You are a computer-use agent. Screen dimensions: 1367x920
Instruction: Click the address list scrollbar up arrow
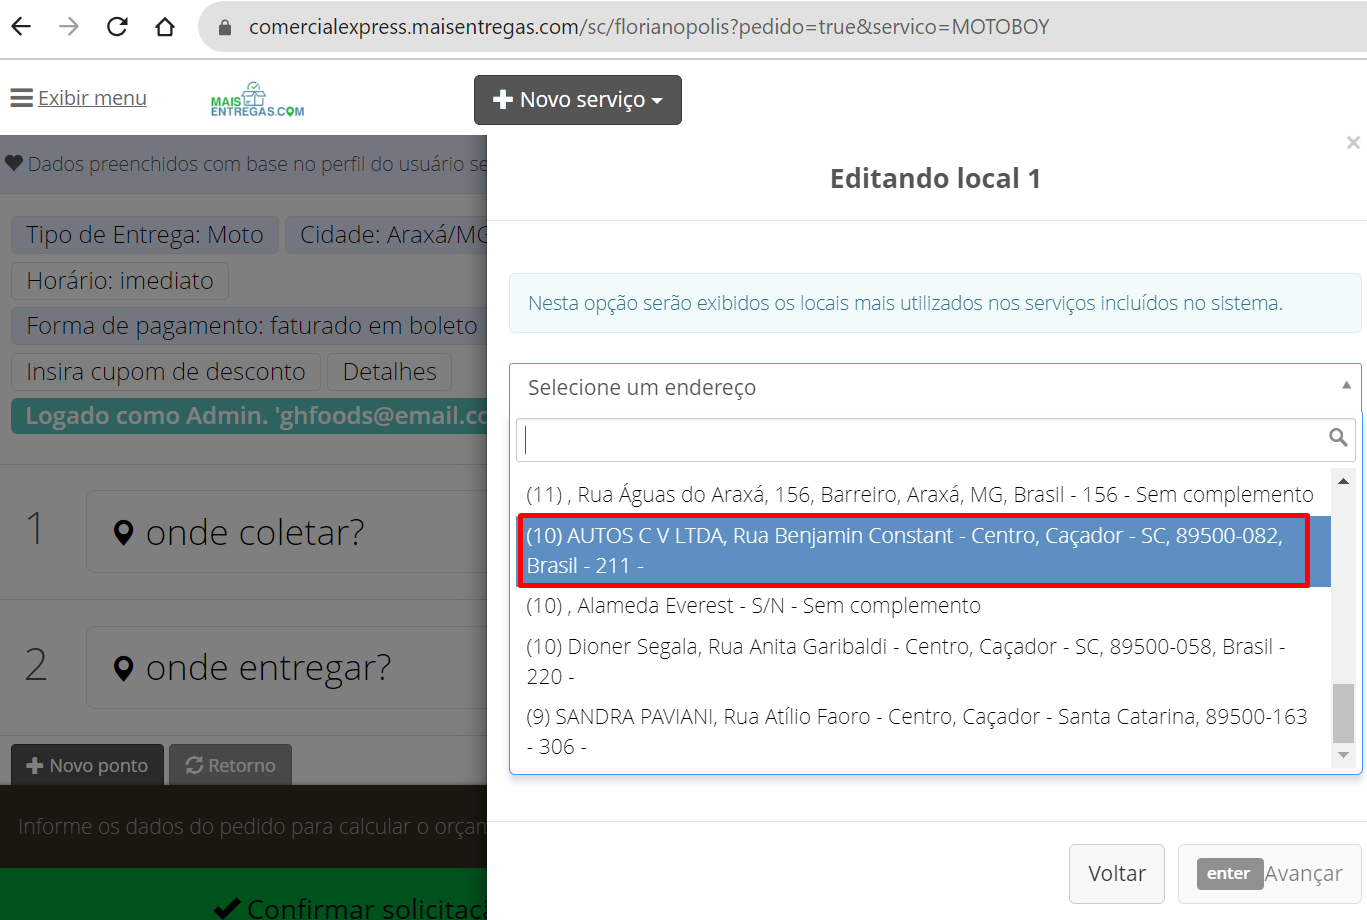click(x=1343, y=481)
